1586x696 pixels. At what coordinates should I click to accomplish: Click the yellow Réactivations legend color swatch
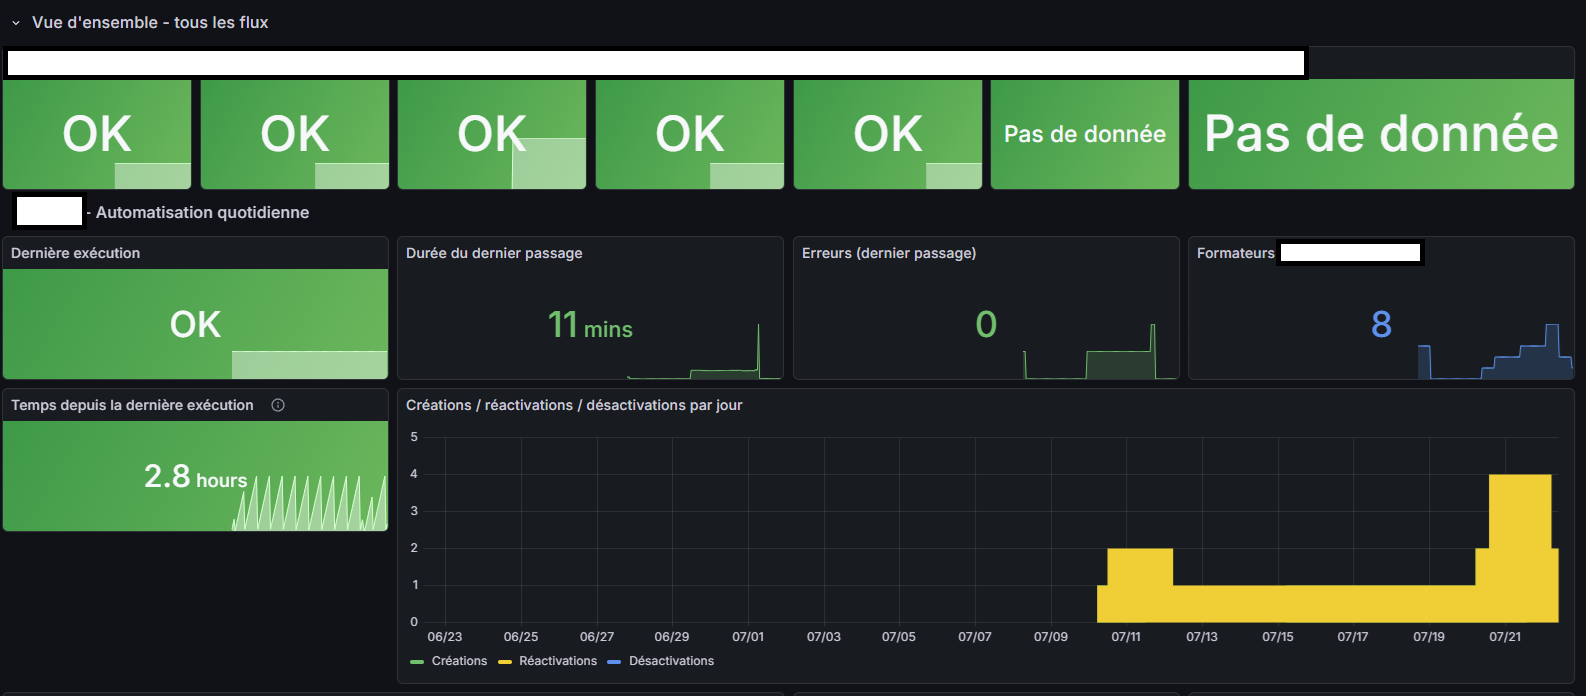point(505,662)
